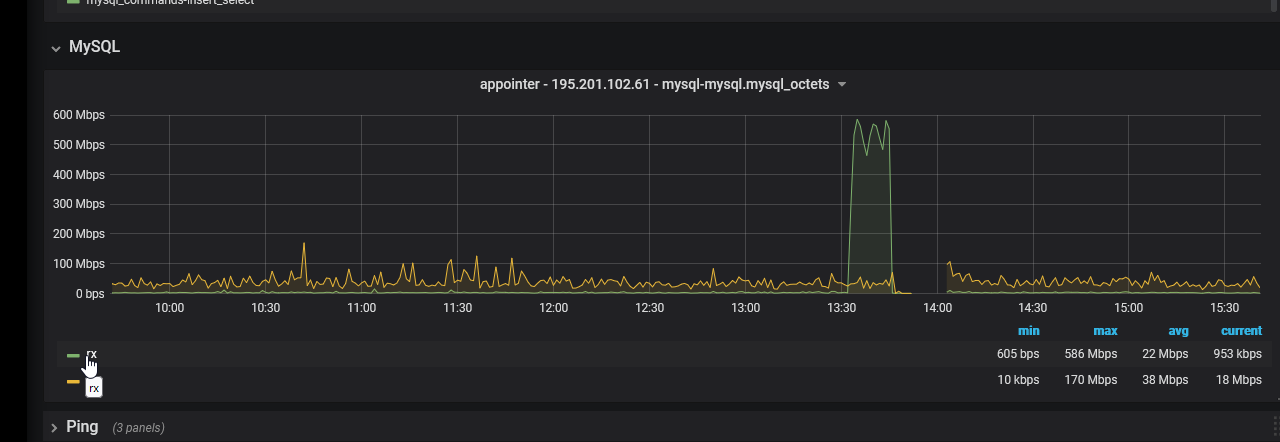1280x442 pixels.
Task: Click the 12:00 time axis label
Action: (553, 308)
